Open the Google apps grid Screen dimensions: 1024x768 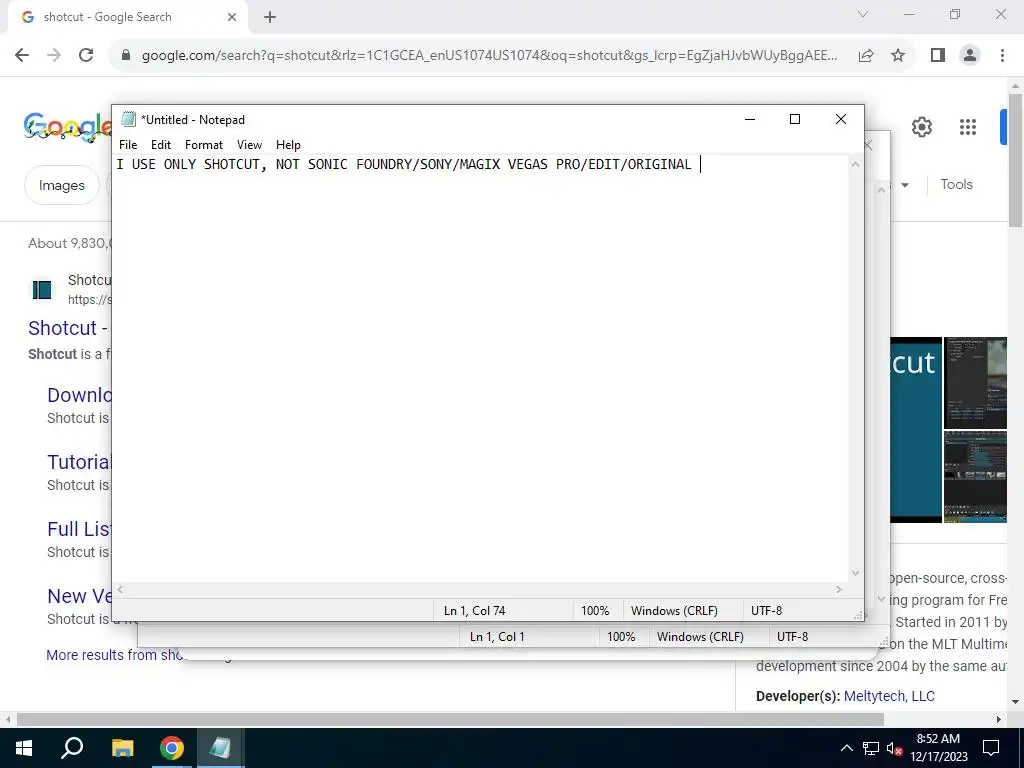[x=968, y=127]
